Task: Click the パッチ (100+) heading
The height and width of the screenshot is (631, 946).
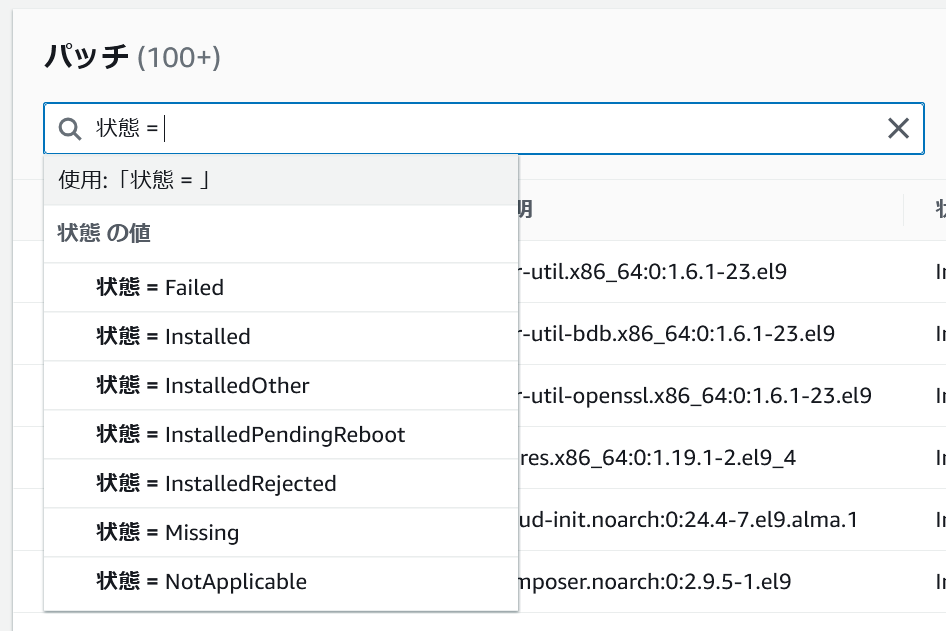Action: 132,56
